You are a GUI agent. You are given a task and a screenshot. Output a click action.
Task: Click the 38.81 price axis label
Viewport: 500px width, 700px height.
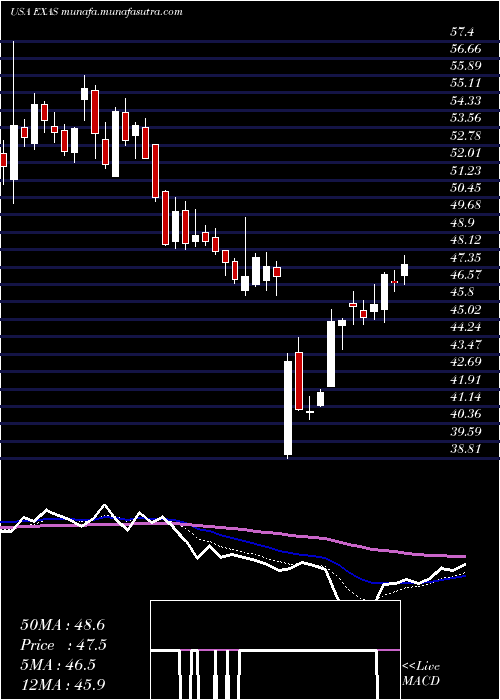tap(466, 449)
